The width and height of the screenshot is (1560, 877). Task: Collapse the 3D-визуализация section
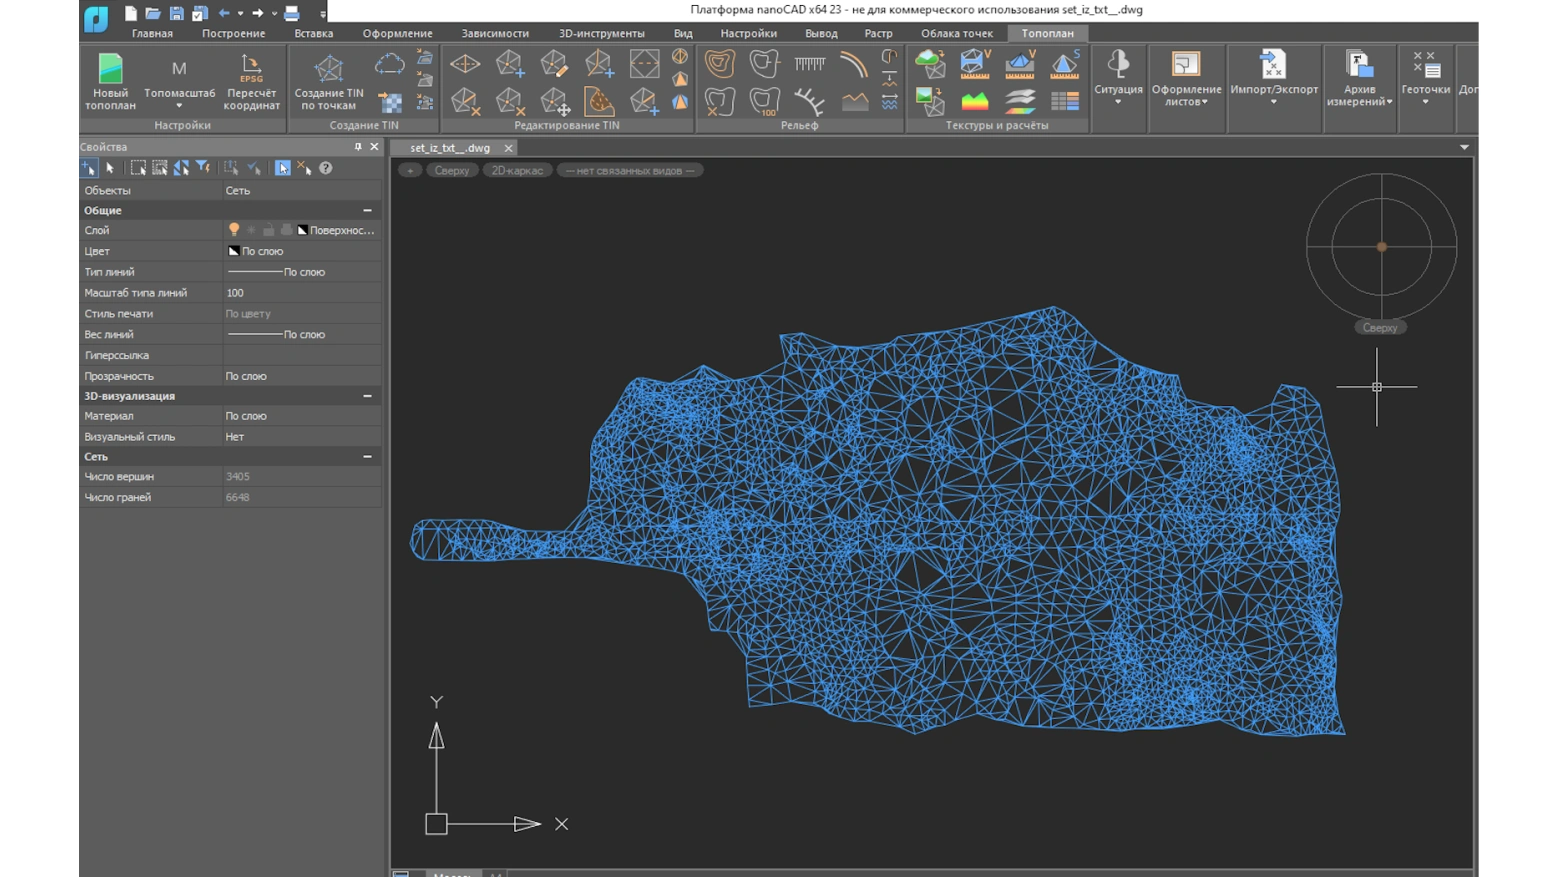point(367,396)
